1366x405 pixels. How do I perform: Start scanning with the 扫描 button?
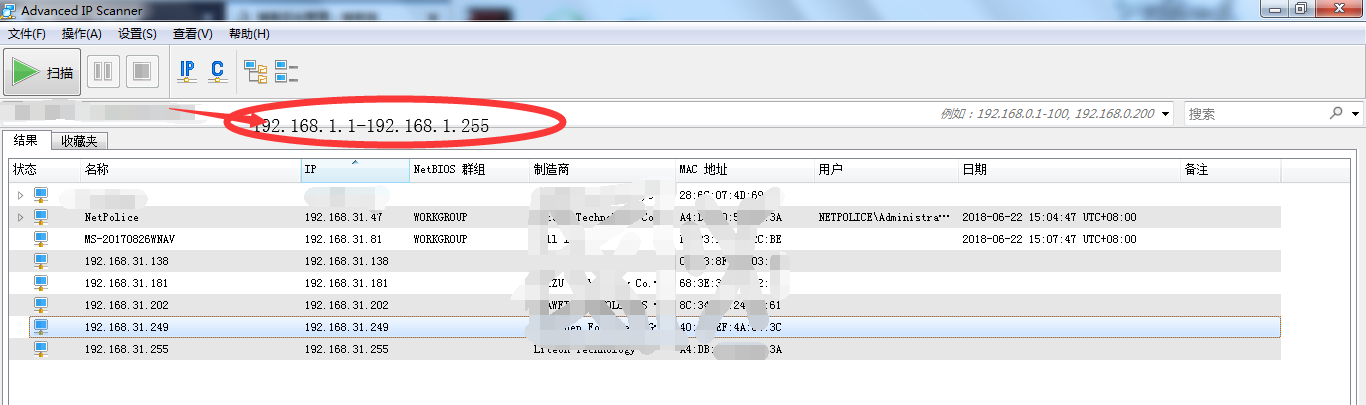43,72
